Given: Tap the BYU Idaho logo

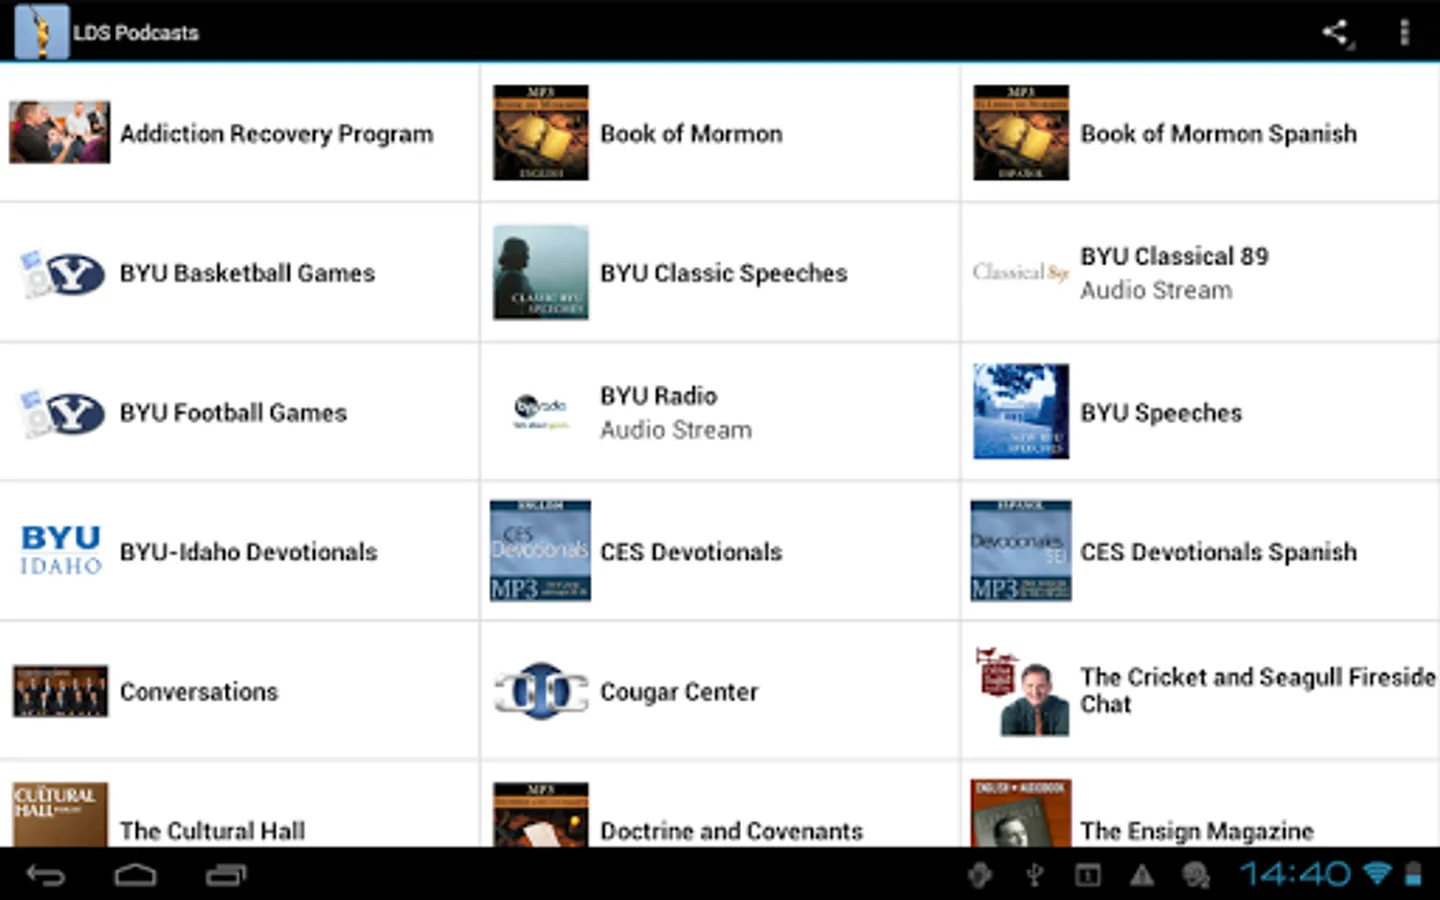Looking at the screenshot, I should 61,551.
